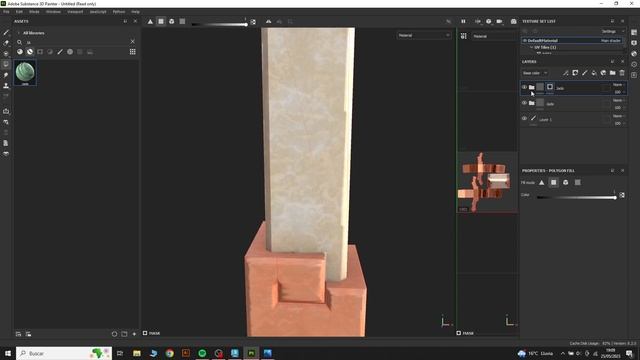640x360 pixels.
Task: Hide the Layer 1 paint layer
Action: [x=524, y=118]
